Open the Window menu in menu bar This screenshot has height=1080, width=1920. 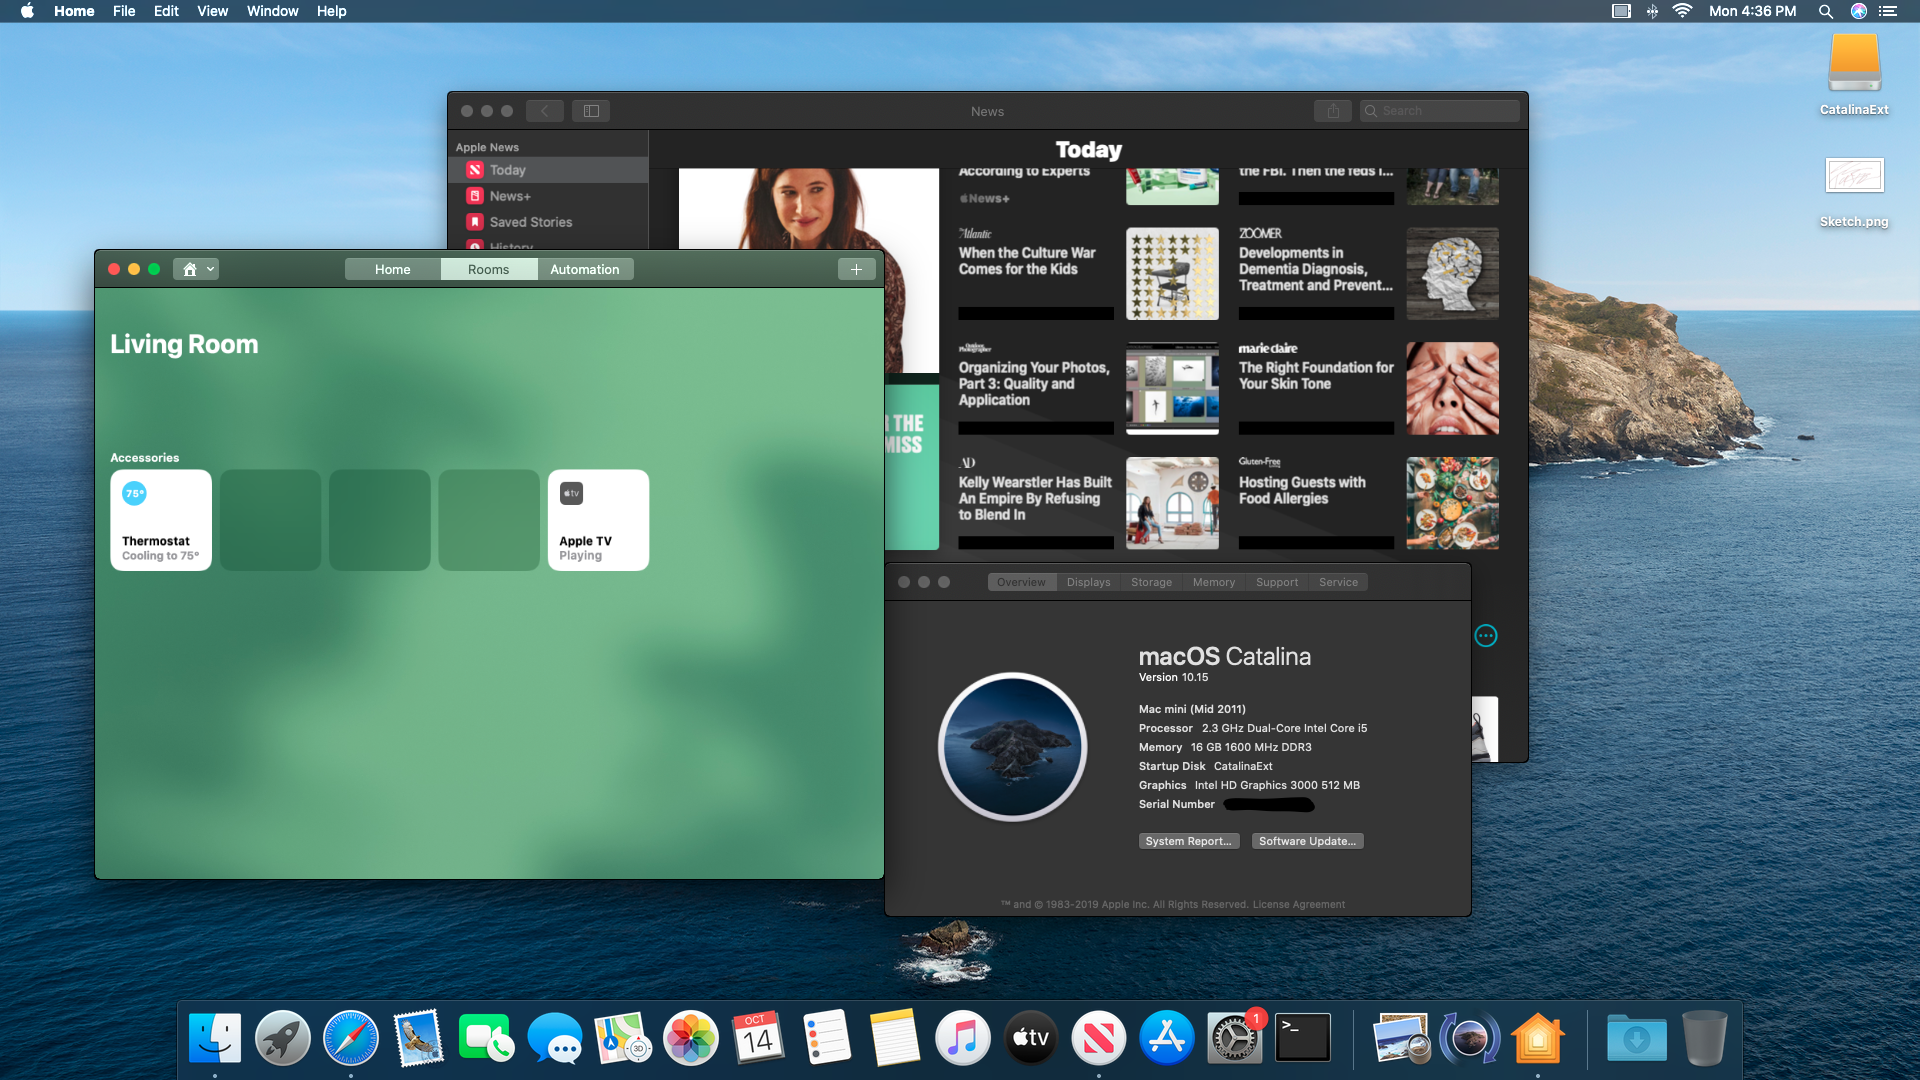pos(272,11)
